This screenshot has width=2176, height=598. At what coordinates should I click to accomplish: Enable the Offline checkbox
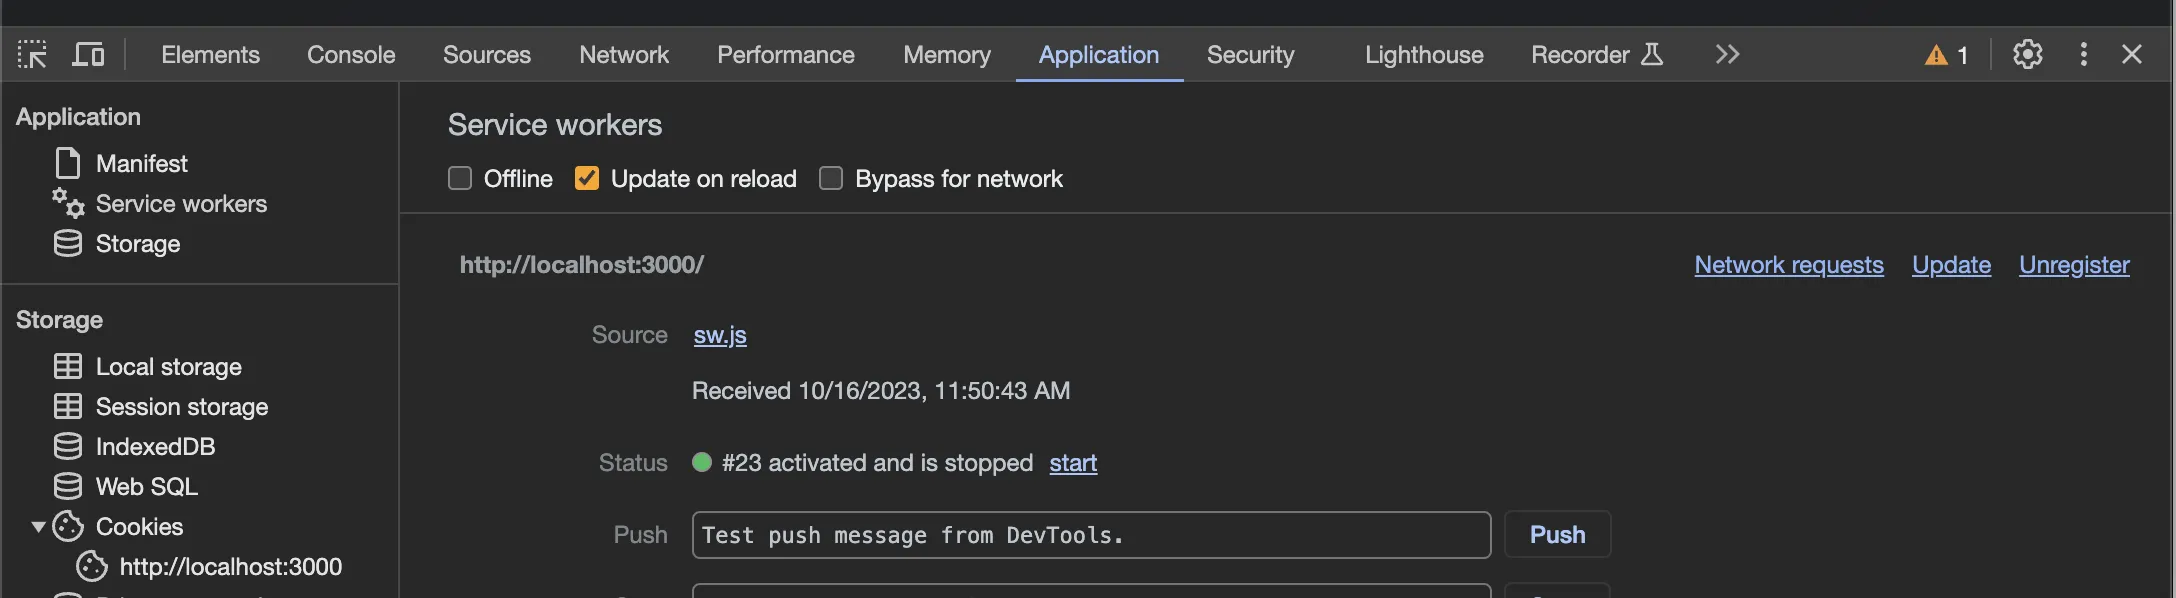click(460, 178)
